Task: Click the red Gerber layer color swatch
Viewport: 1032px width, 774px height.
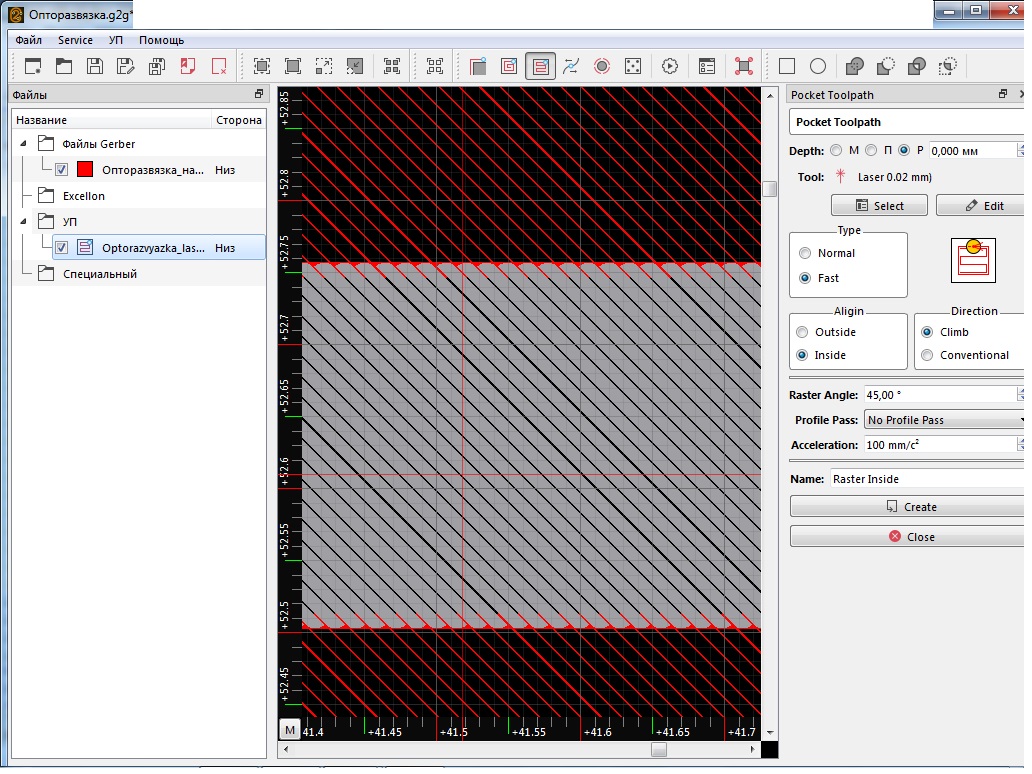Action: [85, 169]
